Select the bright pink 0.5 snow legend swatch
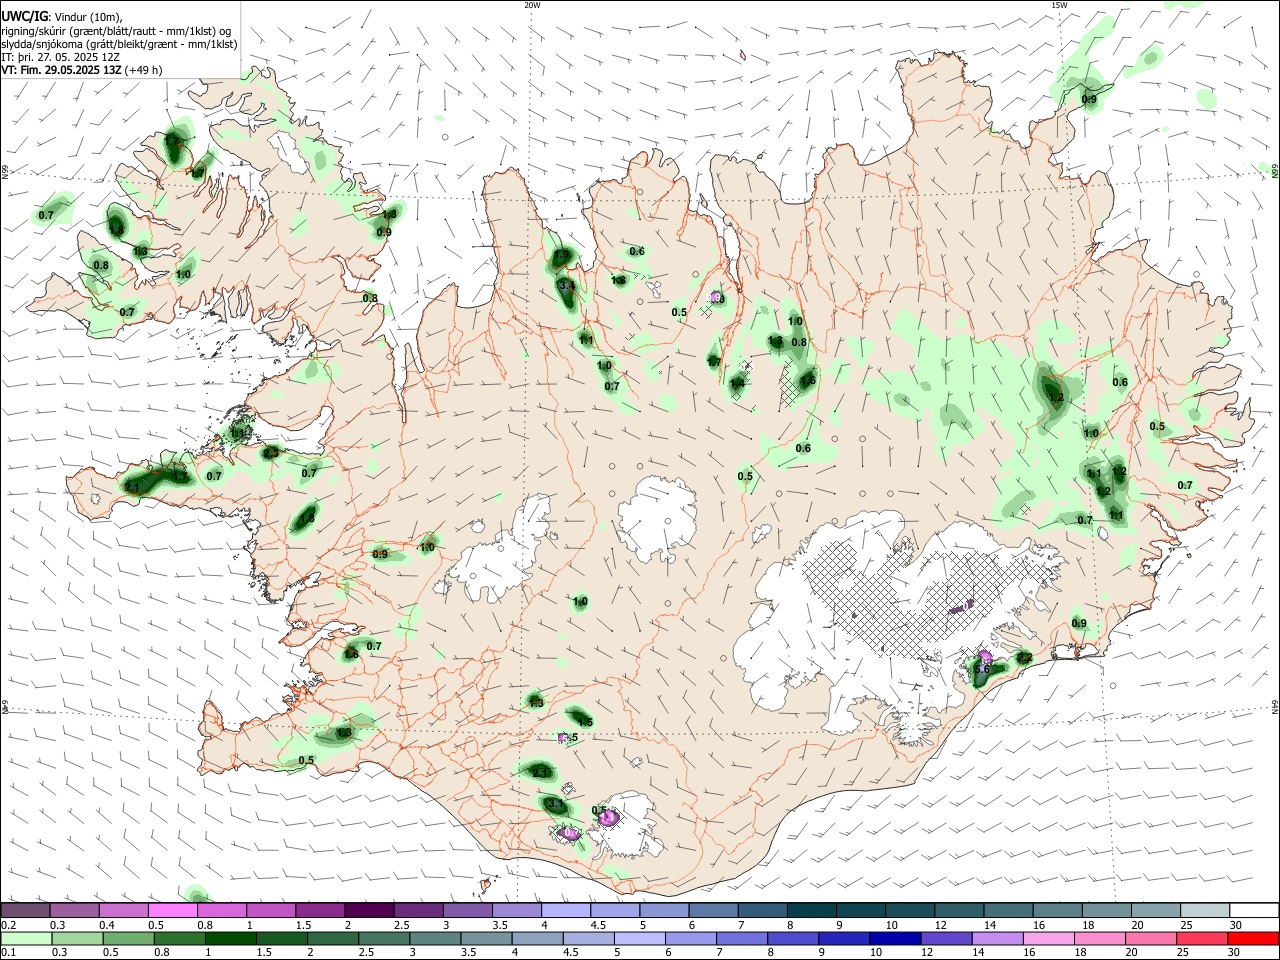Image resolution: width=1280 pixels, height=960 pixels. pos(173,911)
